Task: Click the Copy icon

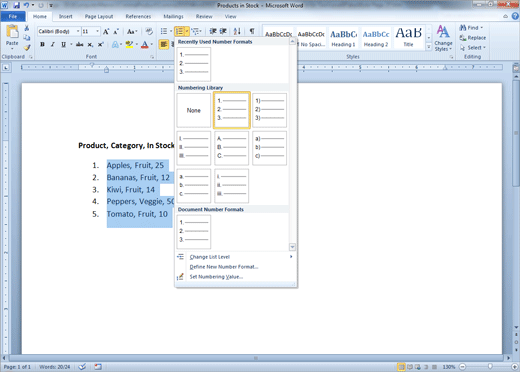Action: pyautogui.click(x=27, y=37)
